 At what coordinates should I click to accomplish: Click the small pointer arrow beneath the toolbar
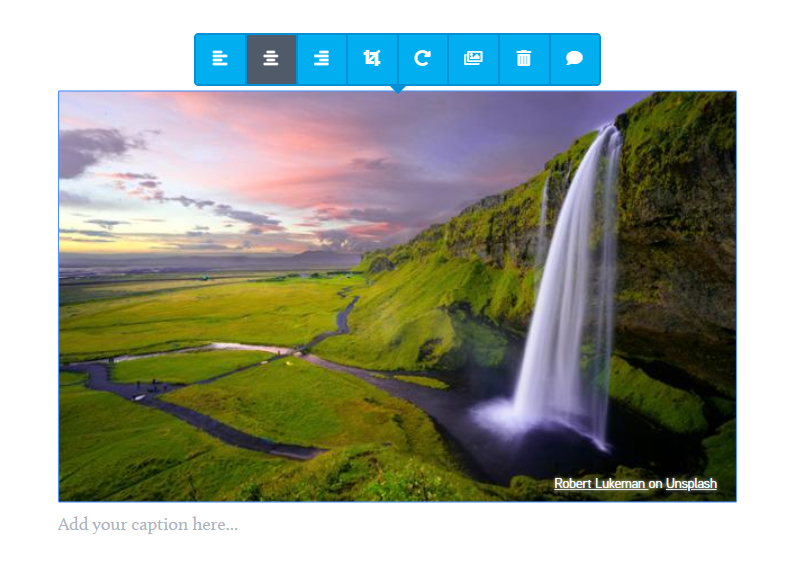point(398,89)
